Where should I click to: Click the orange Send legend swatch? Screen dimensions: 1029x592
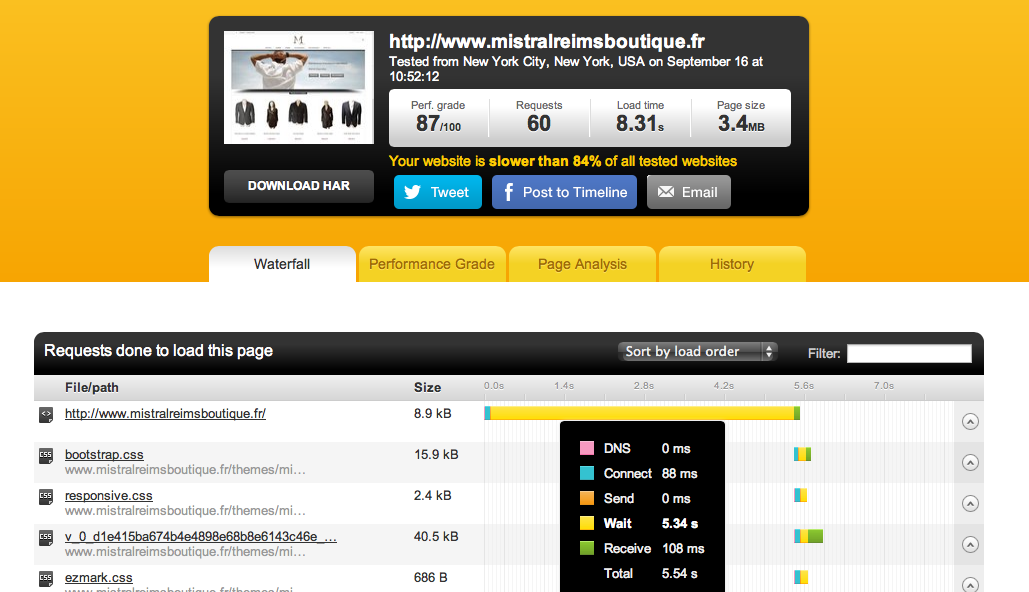[587, 498]
